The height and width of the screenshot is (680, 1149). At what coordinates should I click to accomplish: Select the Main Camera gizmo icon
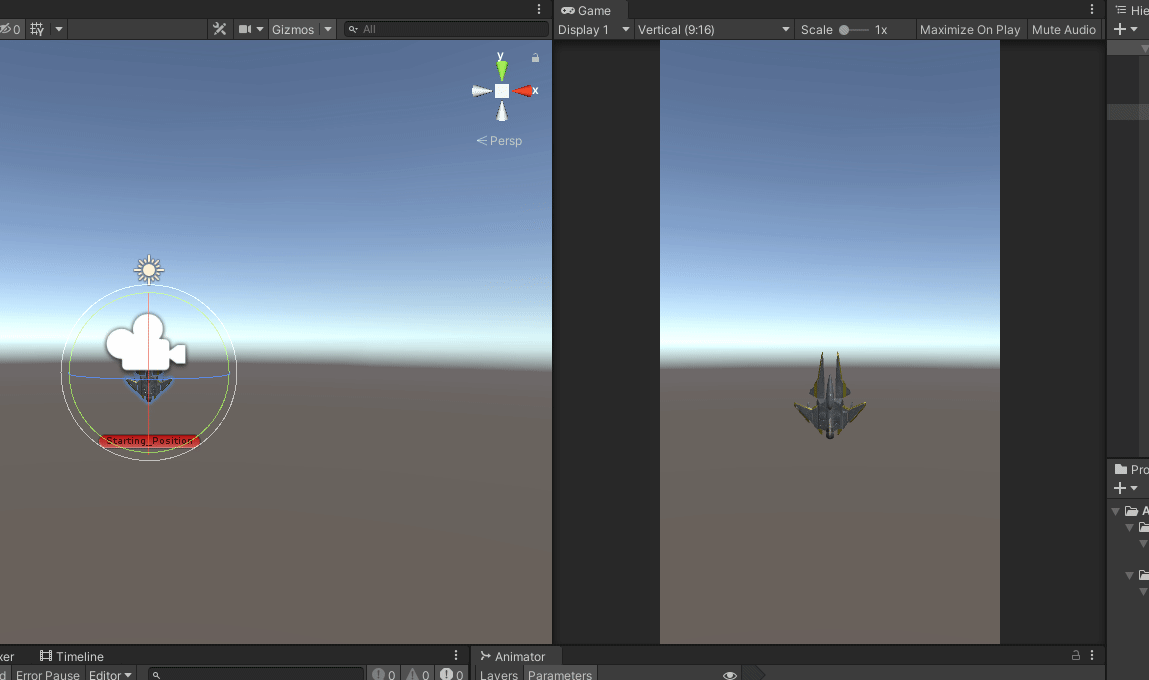pyautogui.click(x=147, y=342)
